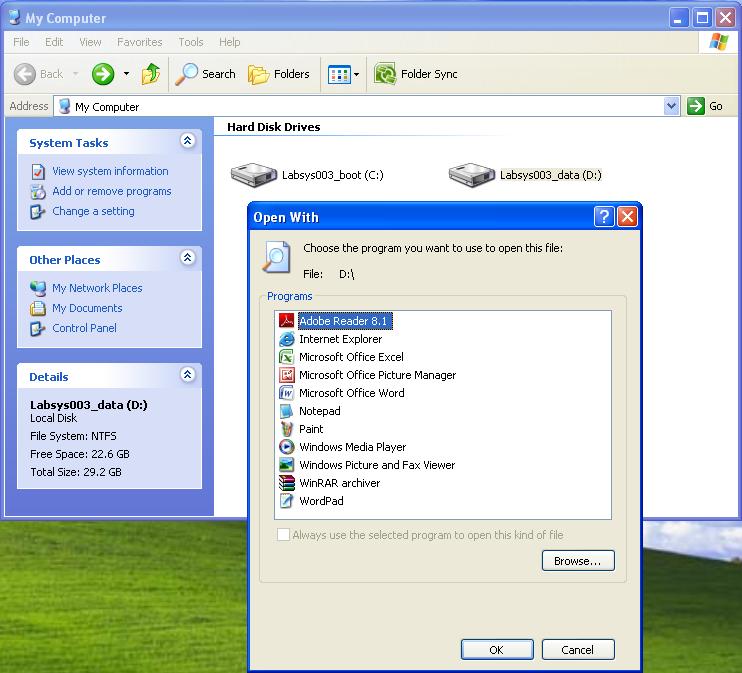Click the Paint icon in Programs
Screen dimensions: 742x673
tap(286, 429)
